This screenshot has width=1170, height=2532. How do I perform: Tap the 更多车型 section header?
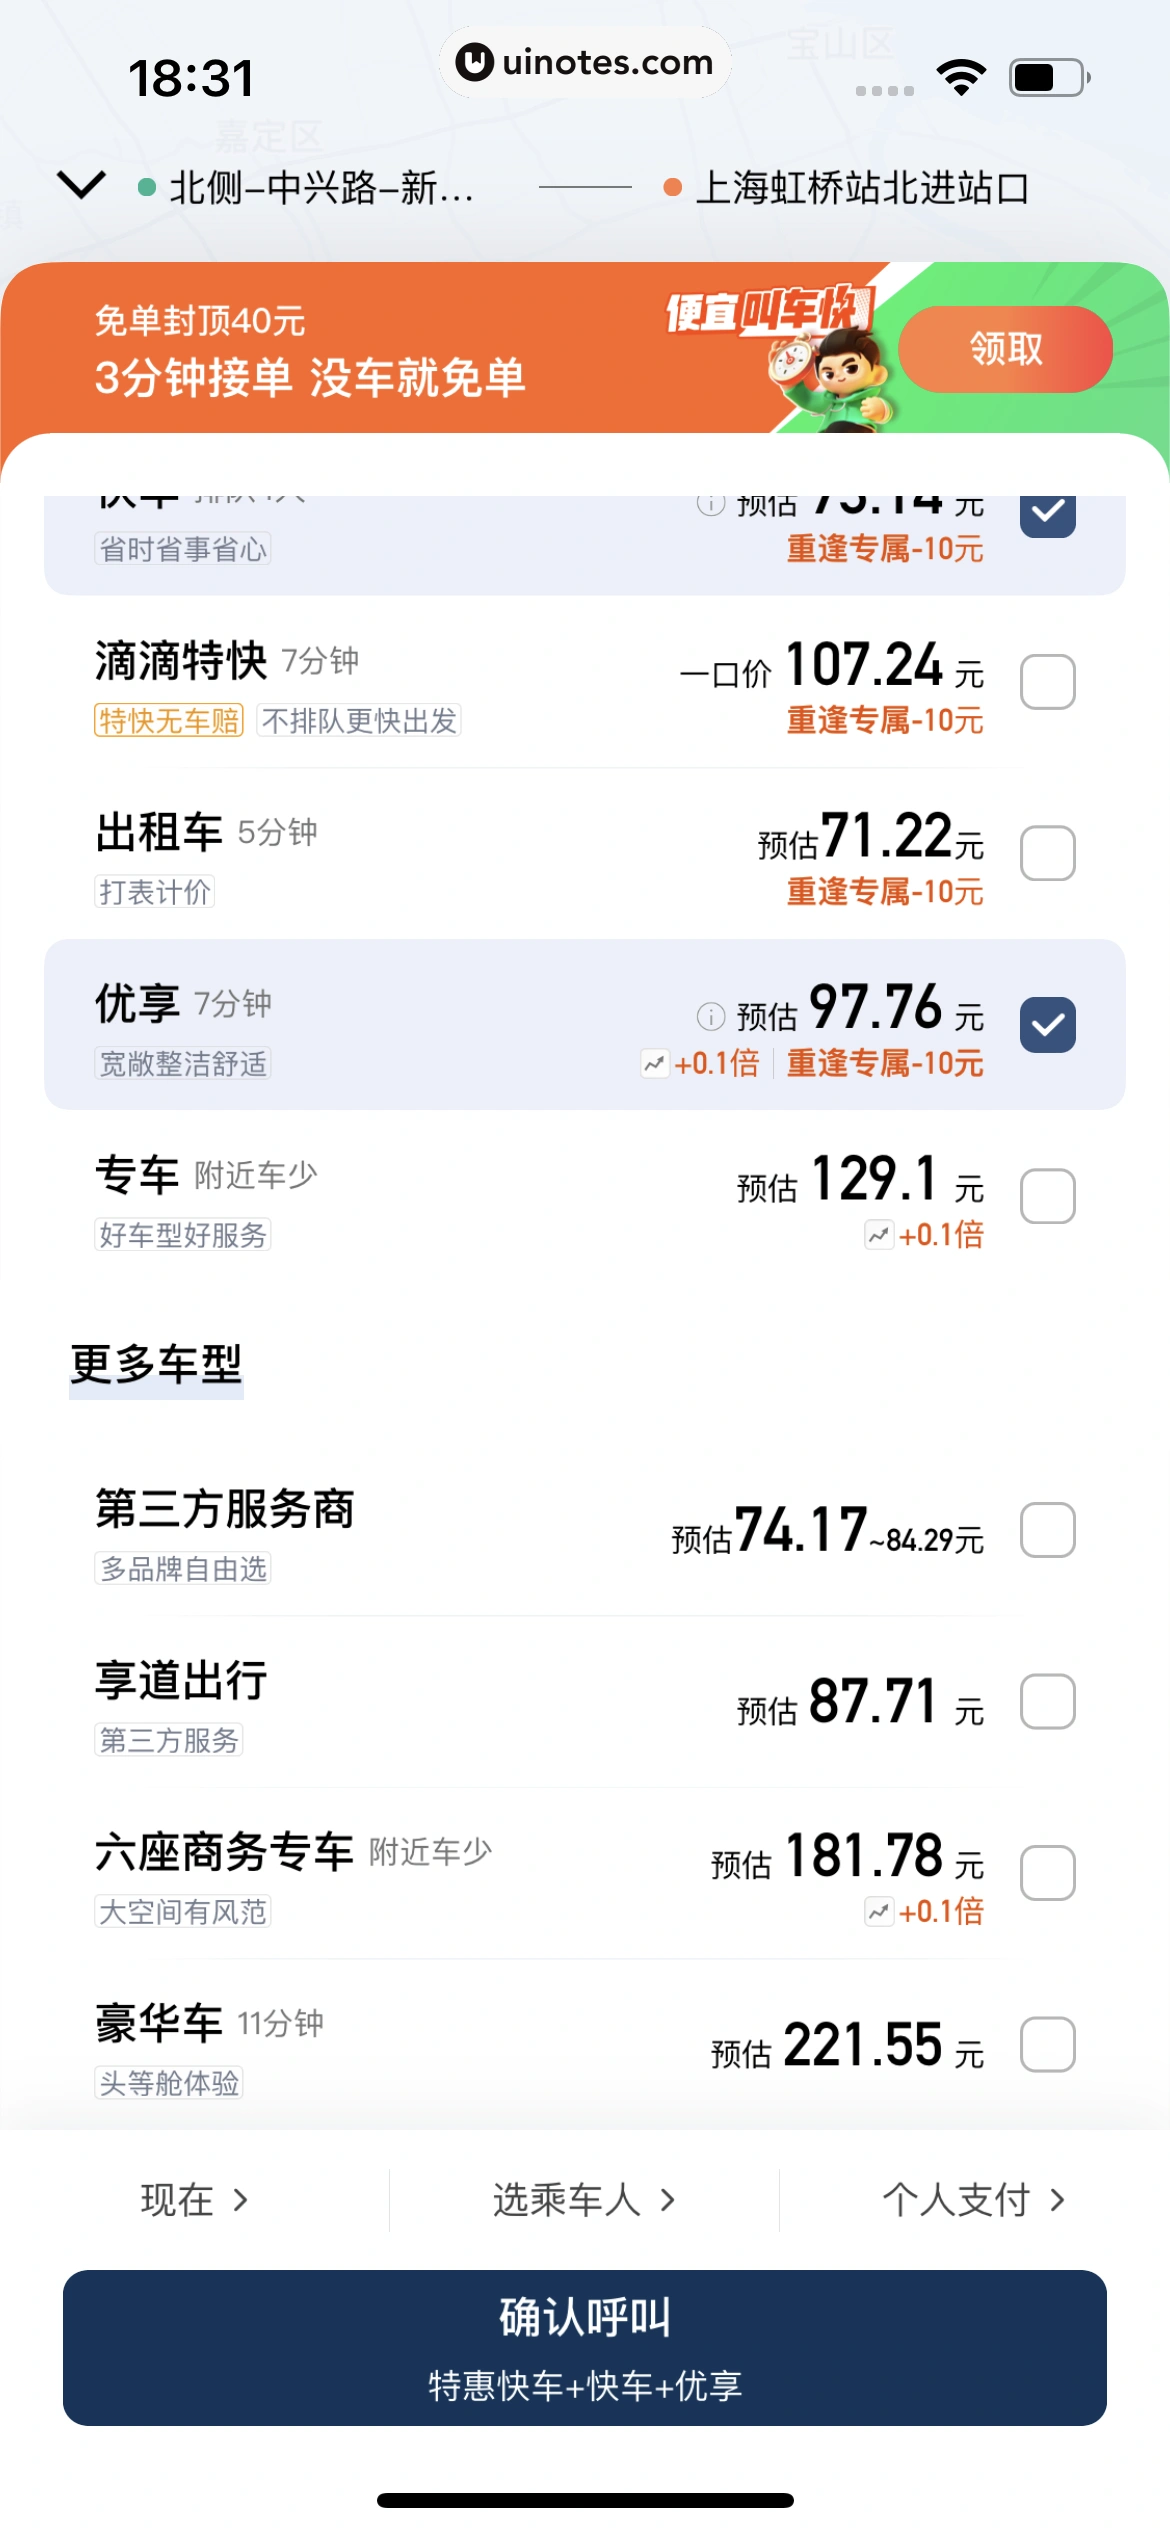tap(156, 1364)
